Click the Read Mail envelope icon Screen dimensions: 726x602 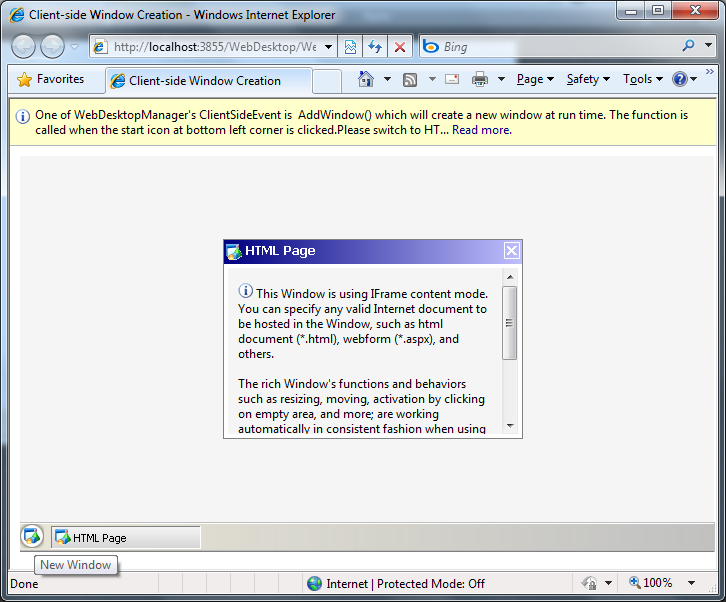click(452, 80)
